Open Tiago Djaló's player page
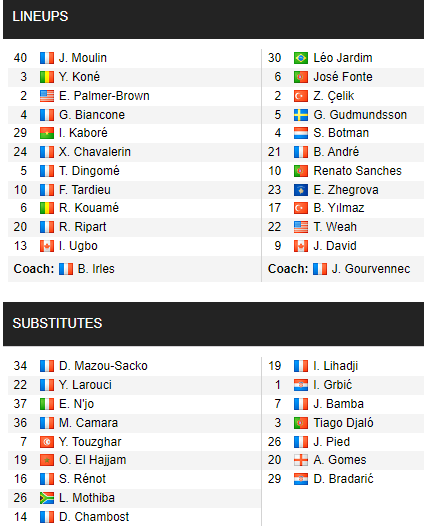Viewport: 424px width, 529px height. coord(343,423)
